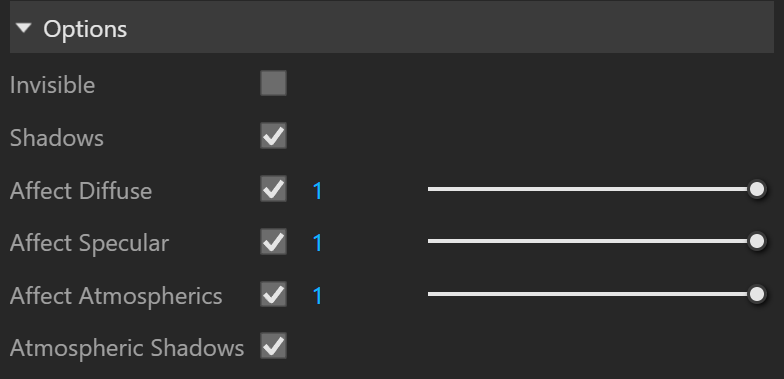Toggle the Affect Atmospherics checkbox
Viewport: 784px width, 379px height.
tap(274, 294)
